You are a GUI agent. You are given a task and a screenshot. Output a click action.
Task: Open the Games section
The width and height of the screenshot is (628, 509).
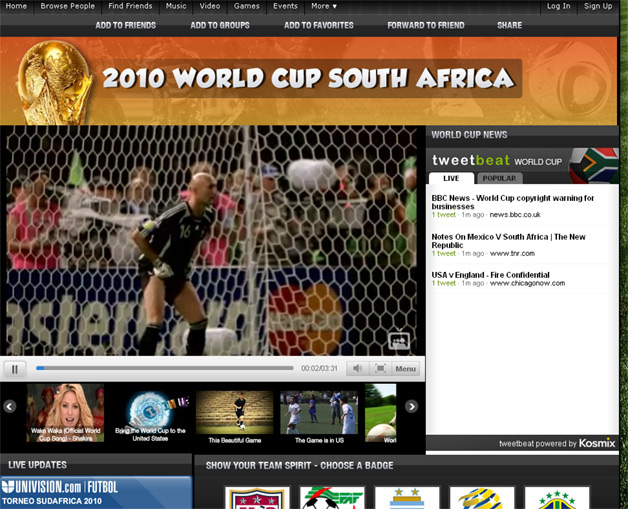(246, 6)
